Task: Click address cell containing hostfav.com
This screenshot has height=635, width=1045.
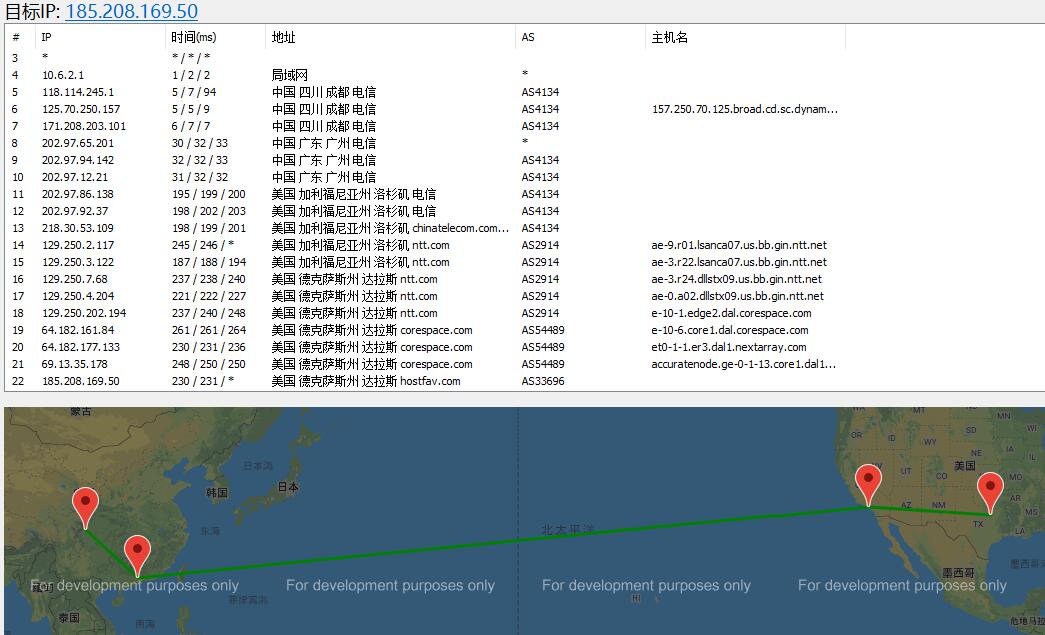Action: 365,381
